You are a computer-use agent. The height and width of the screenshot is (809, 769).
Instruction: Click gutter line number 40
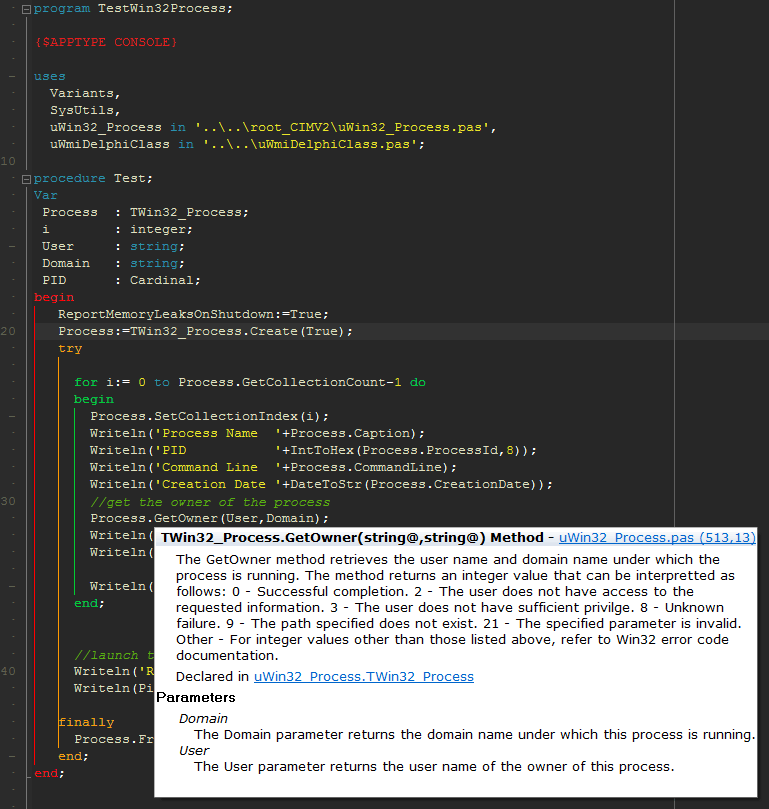pos(9,671)
